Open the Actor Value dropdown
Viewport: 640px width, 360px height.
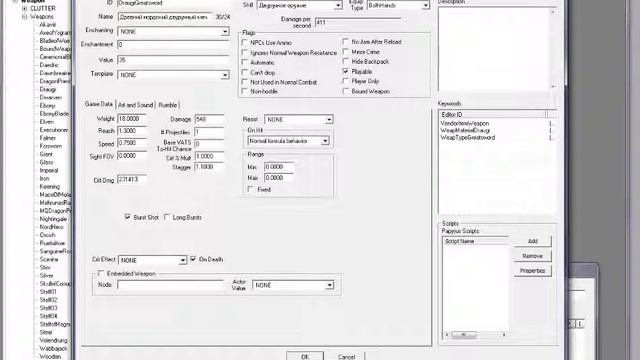pos(329,285)
